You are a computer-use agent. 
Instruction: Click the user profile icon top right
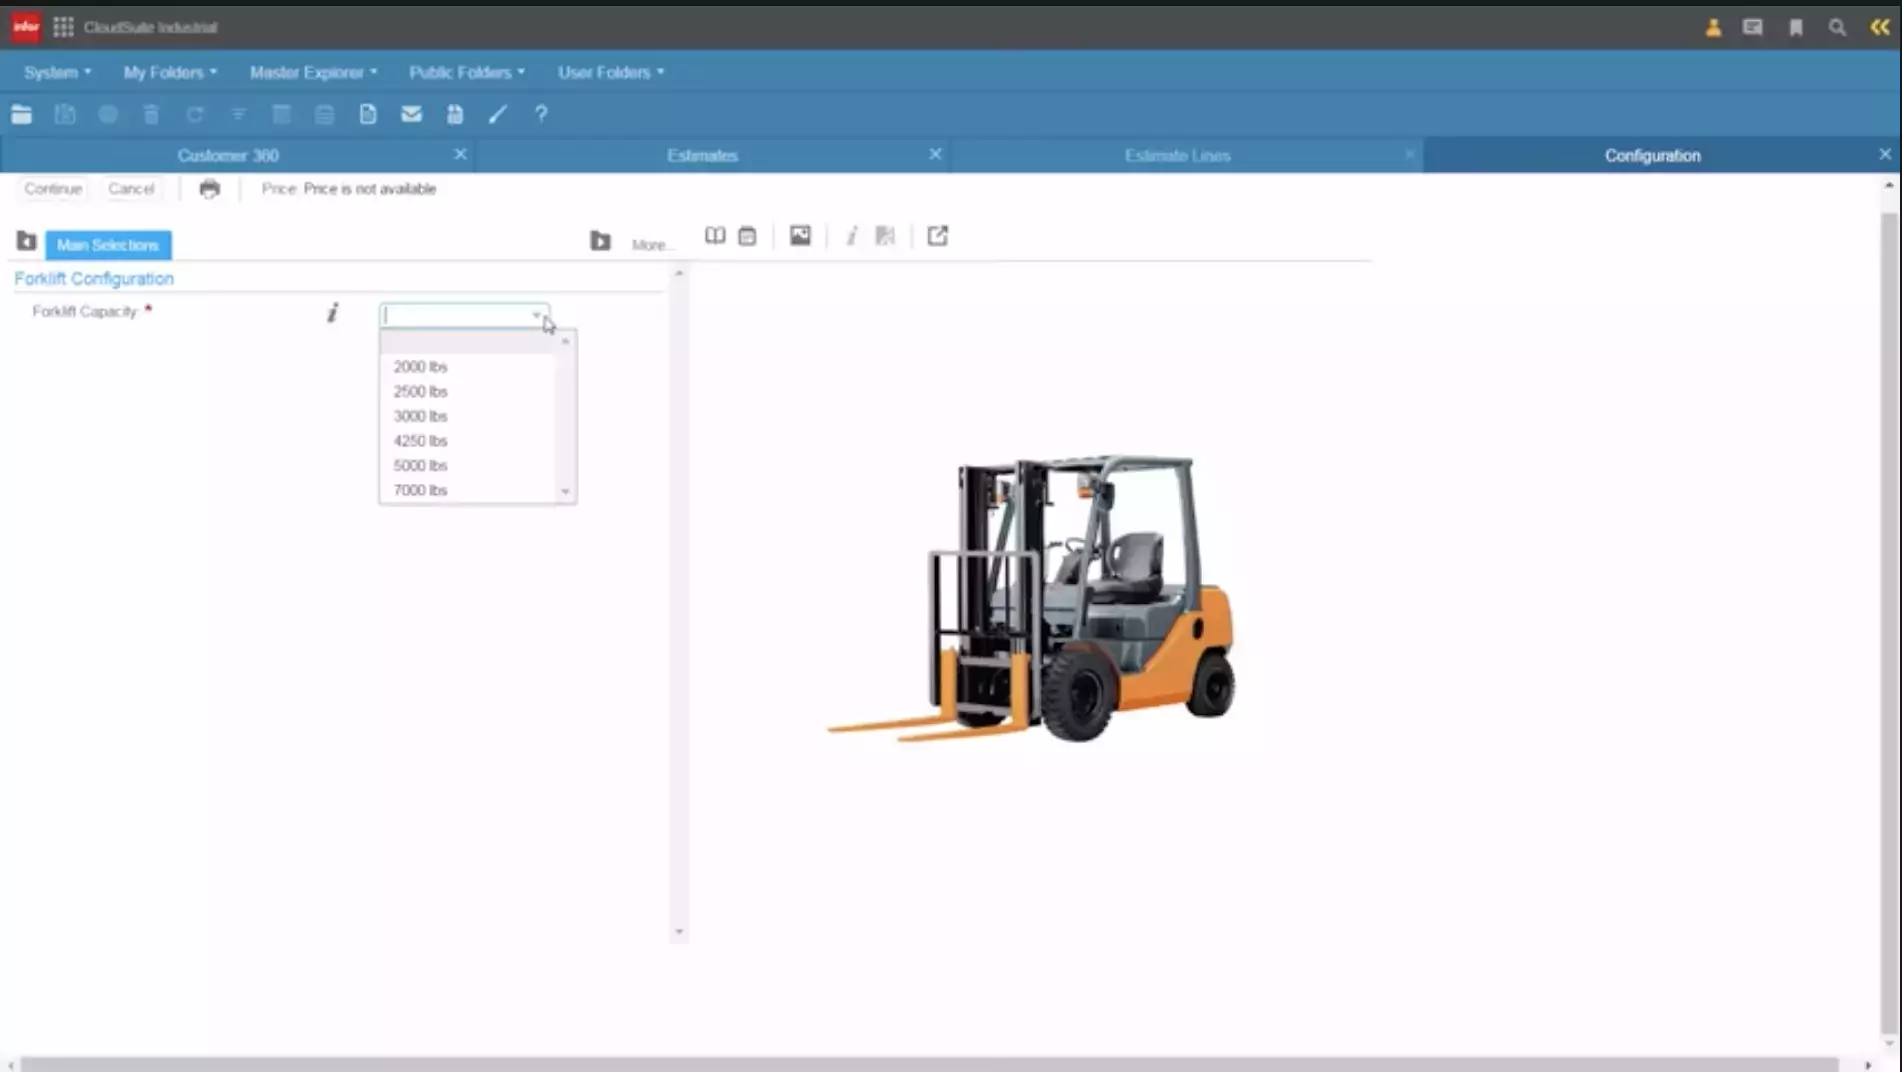coord(1712,27)
